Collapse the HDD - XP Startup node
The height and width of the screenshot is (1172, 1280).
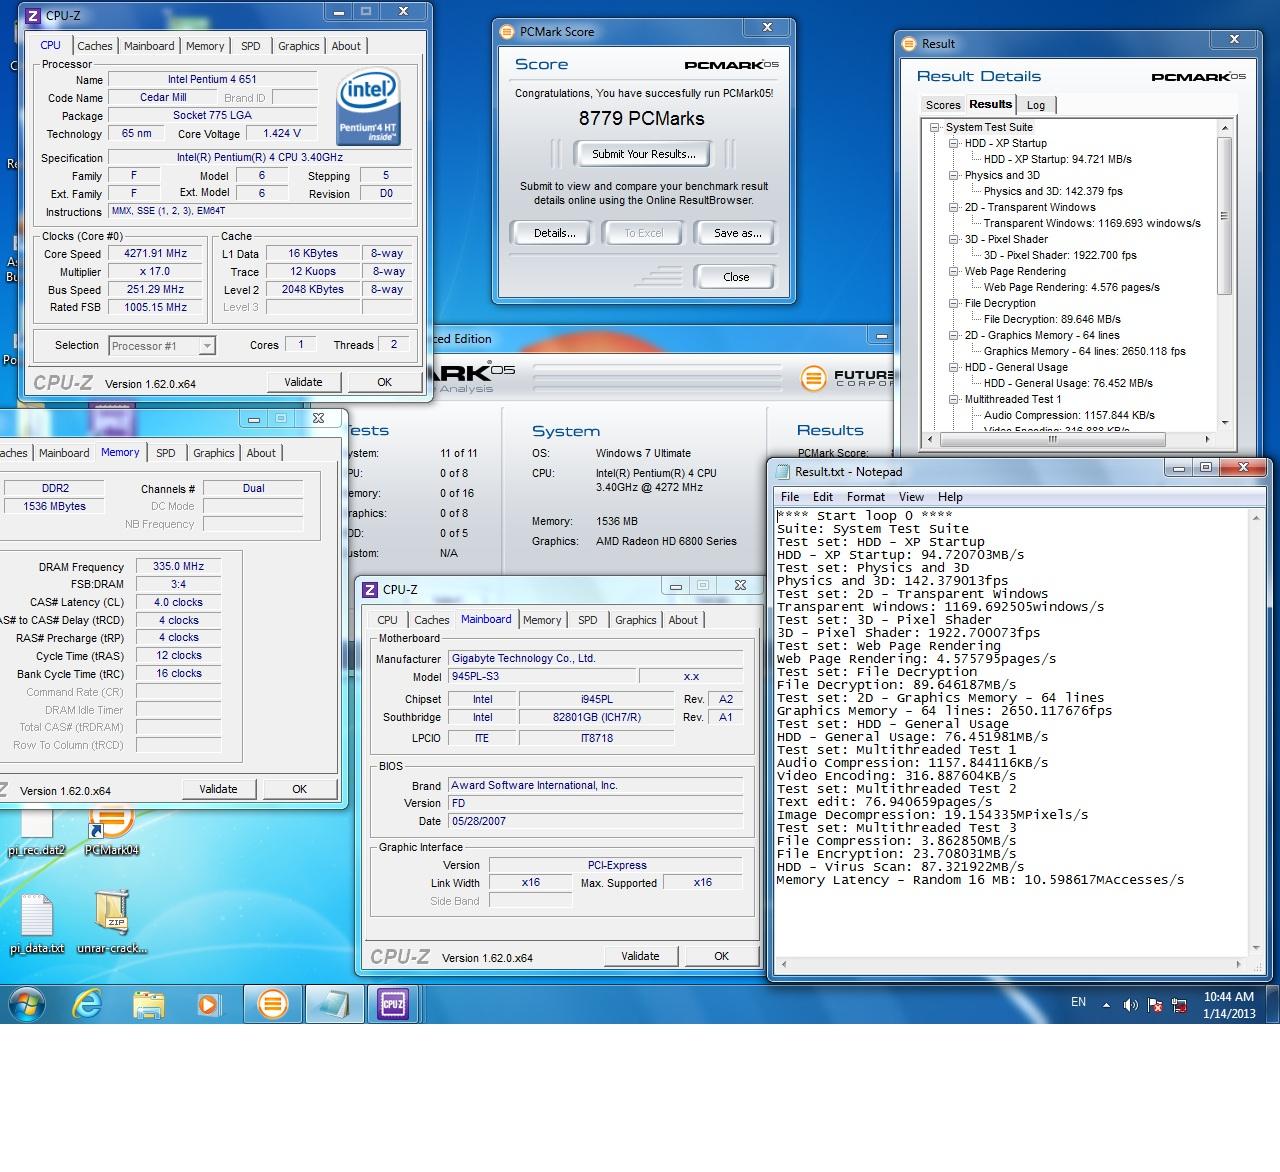pos(954,143)
